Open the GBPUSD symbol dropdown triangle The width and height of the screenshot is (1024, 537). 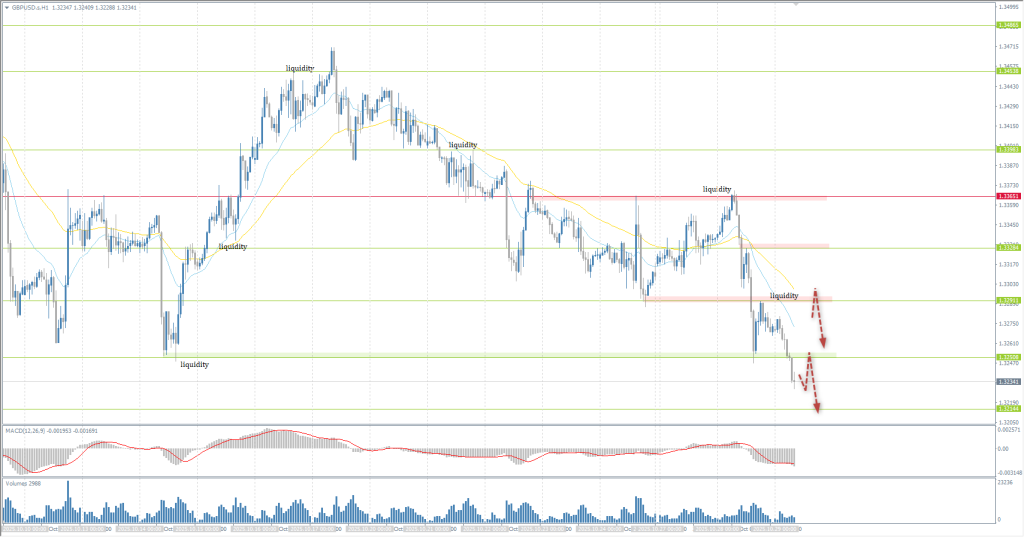tap(6, 6)
